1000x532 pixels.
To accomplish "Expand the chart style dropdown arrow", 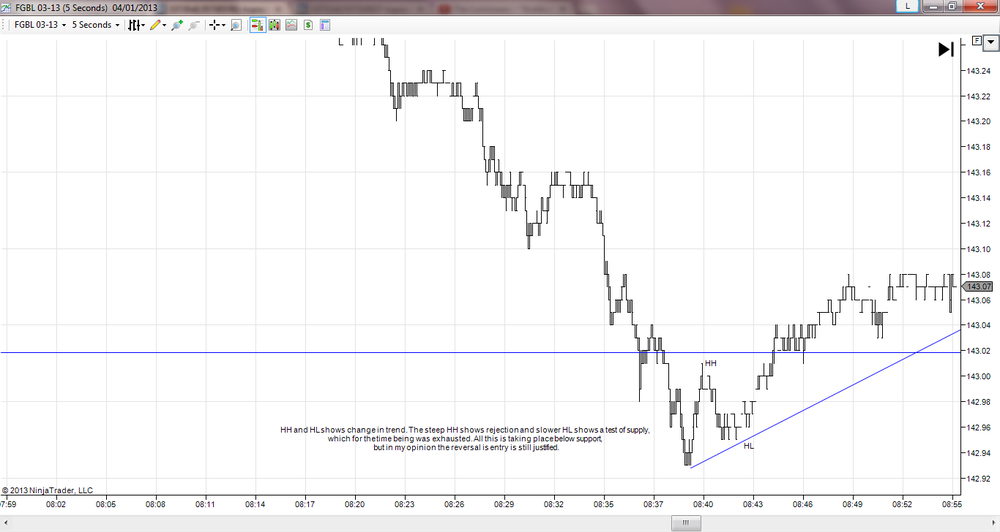I will [x=143, y=25].
